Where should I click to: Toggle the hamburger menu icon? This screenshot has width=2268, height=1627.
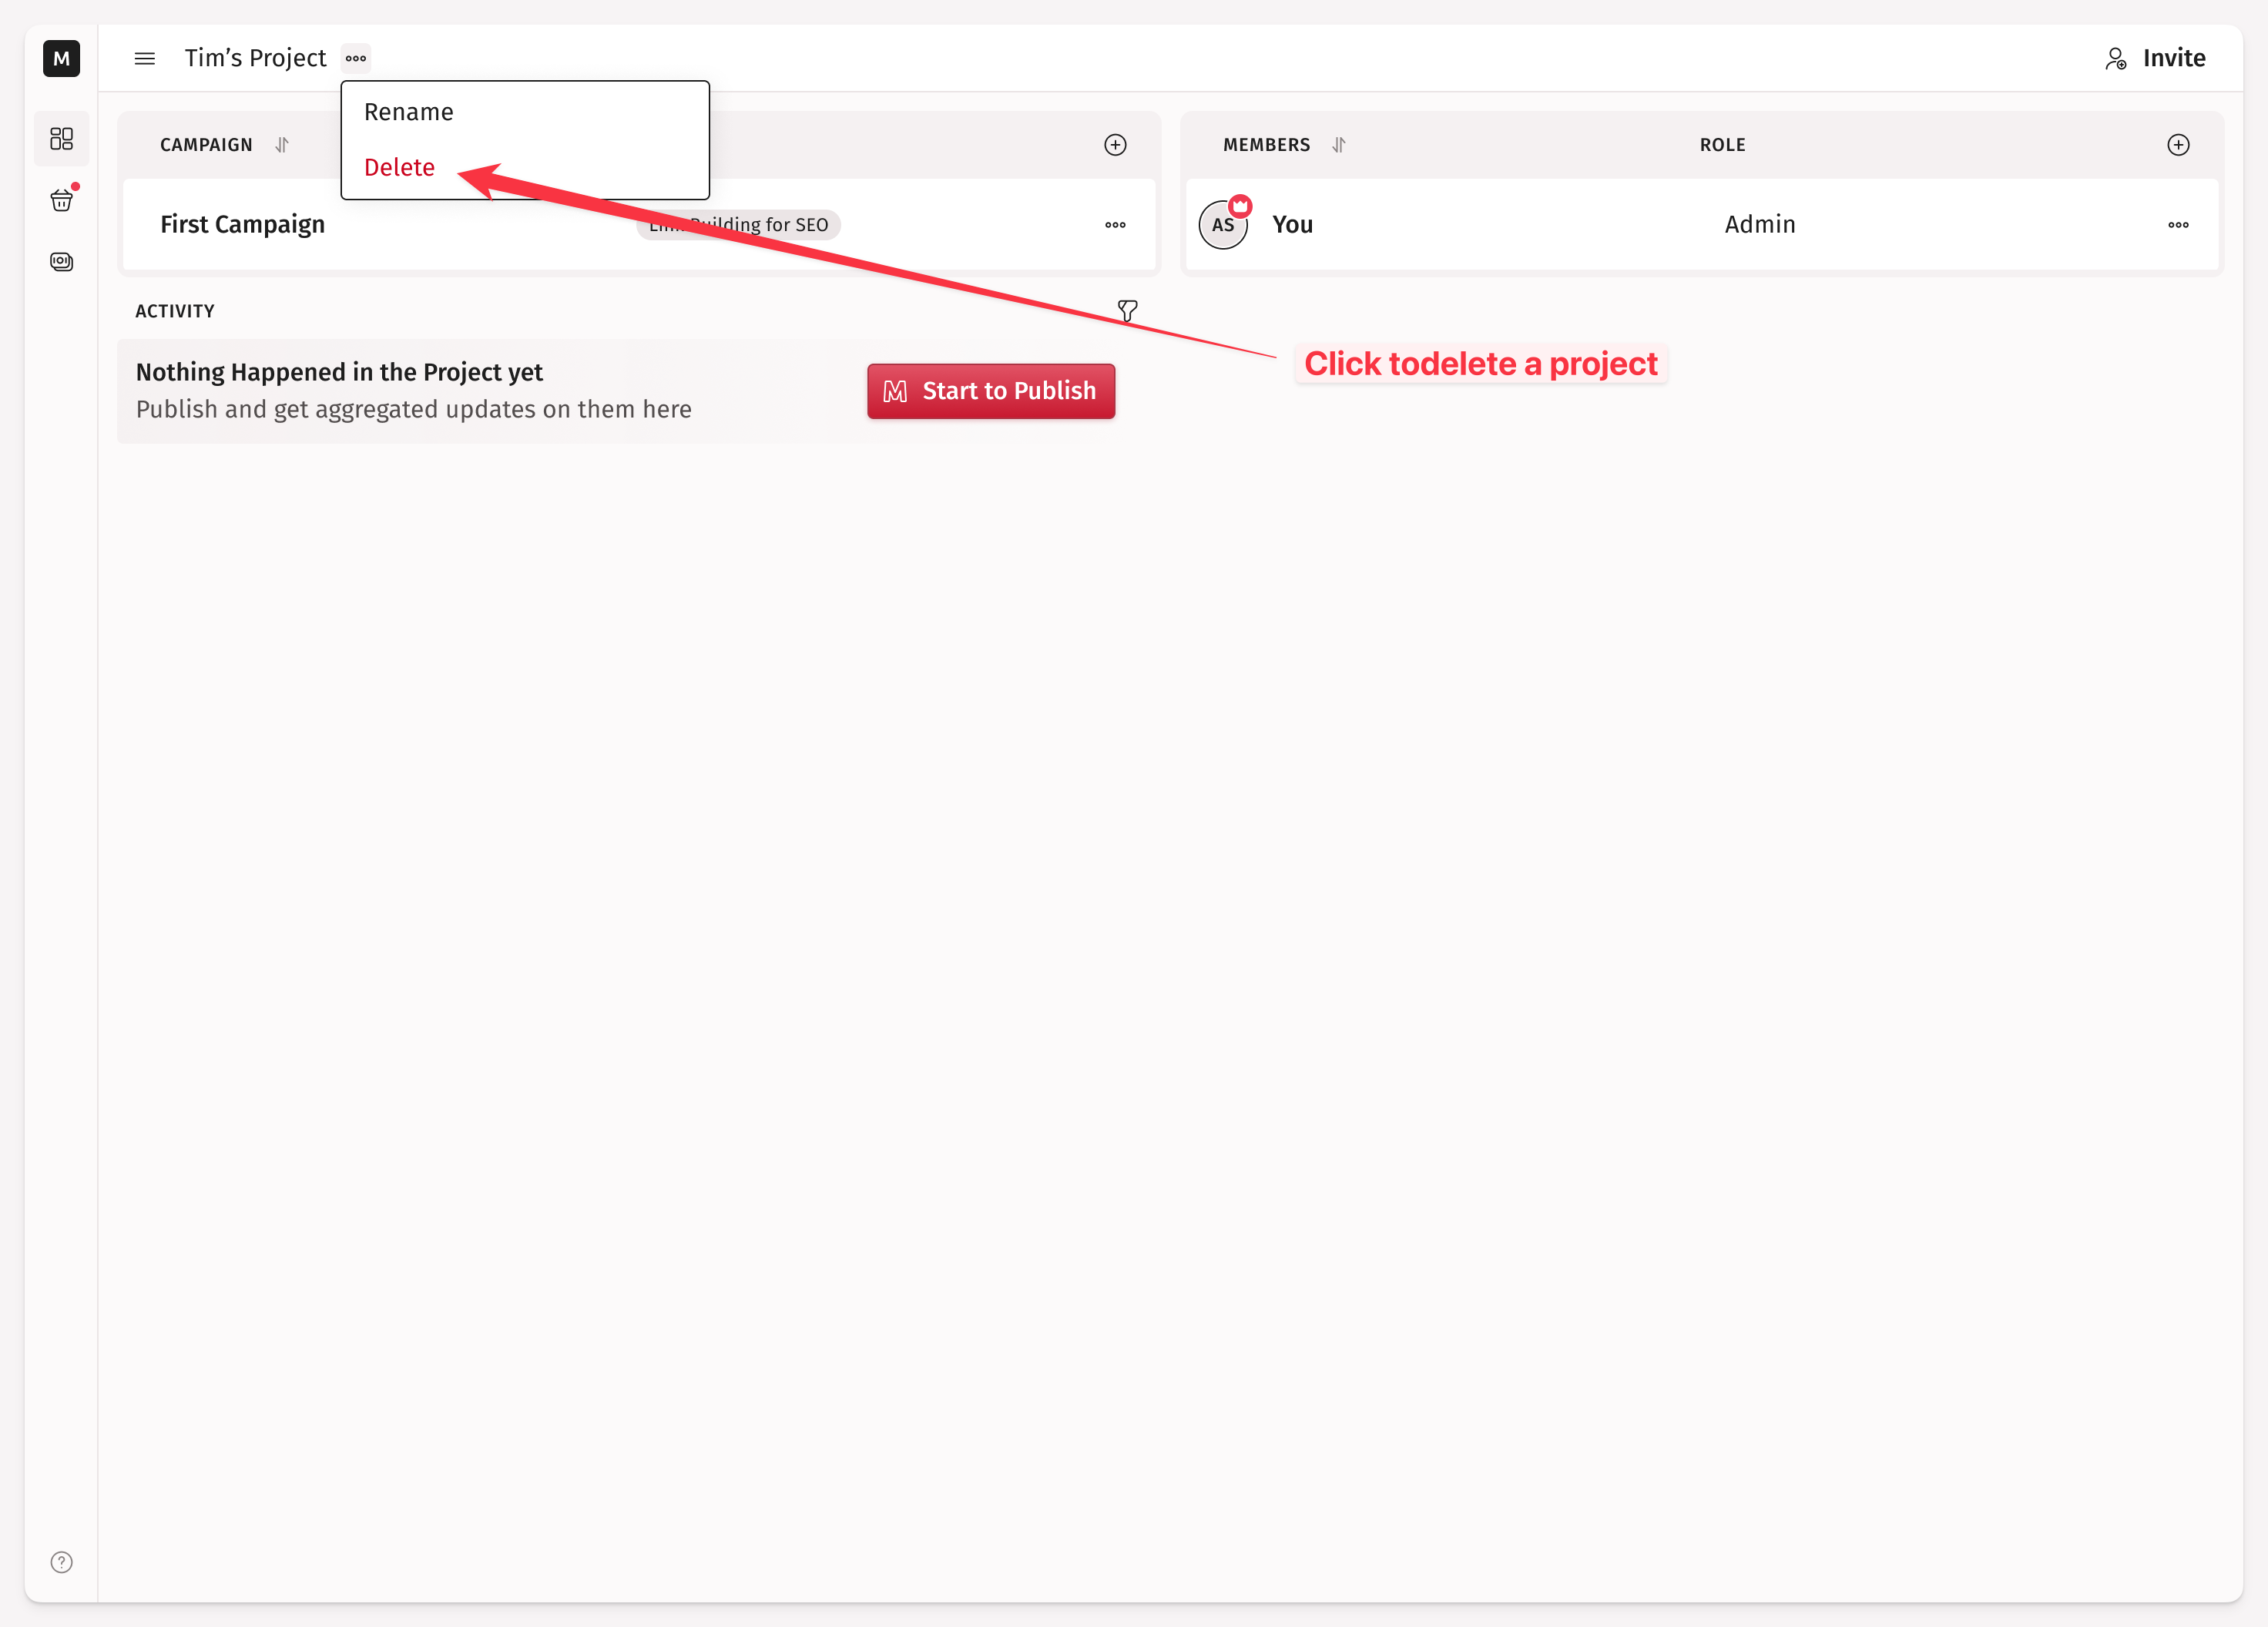pos(145,58)
